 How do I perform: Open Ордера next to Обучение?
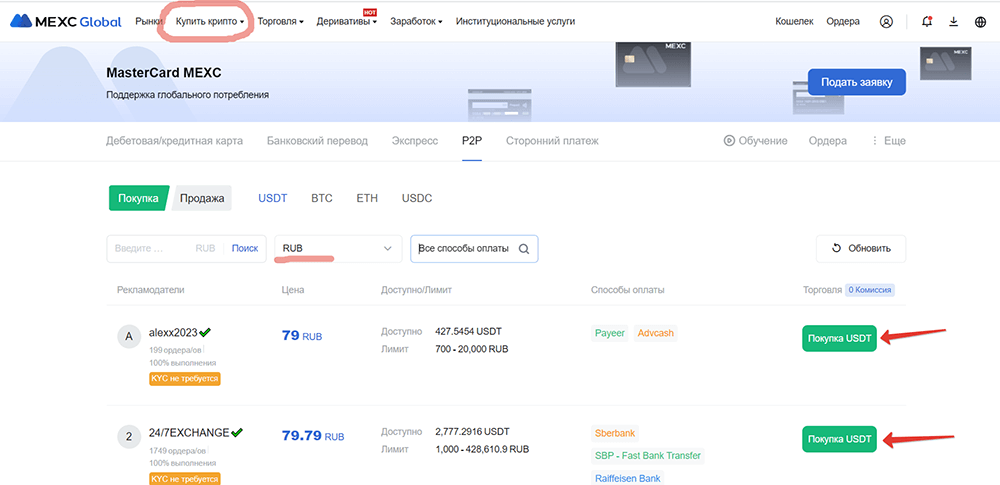pyautogui.click(x=828, y=141)
